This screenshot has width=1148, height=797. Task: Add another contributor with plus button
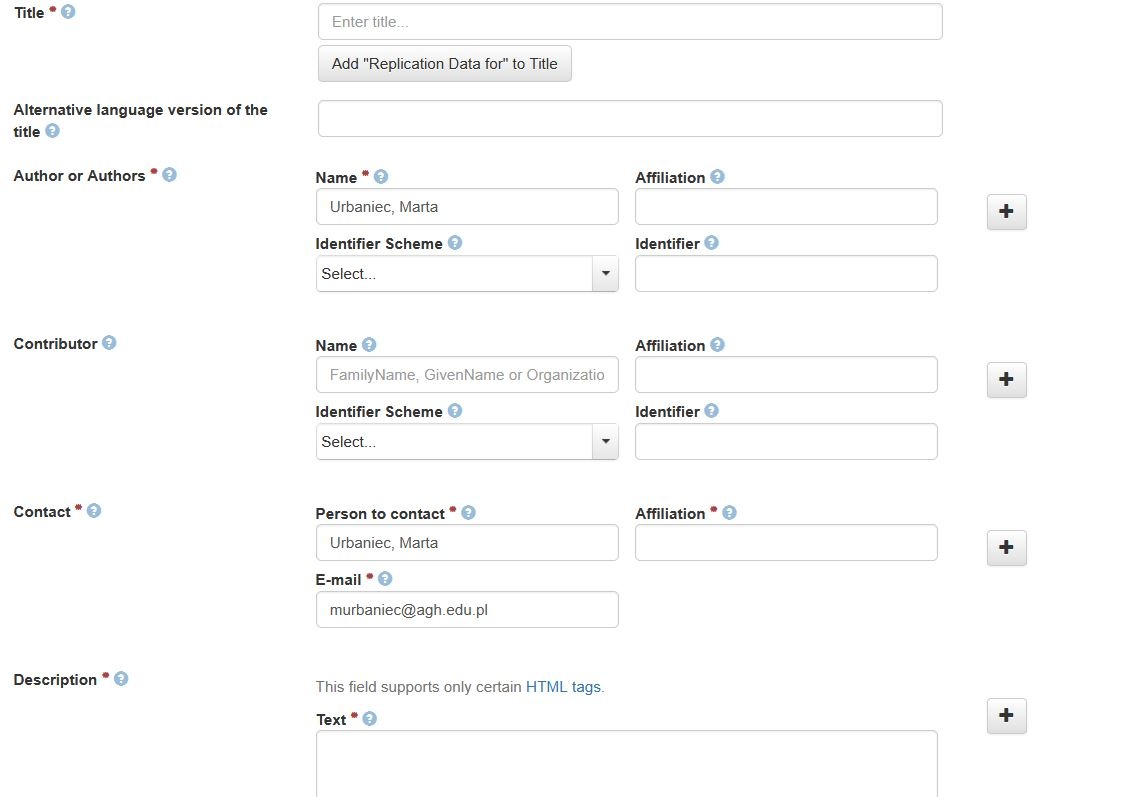1007,380
